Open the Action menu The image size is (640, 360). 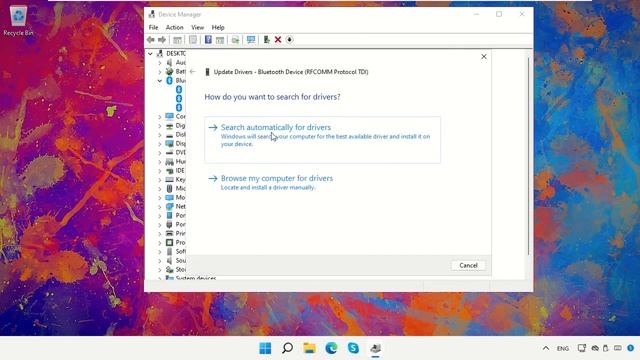coord(174,27)
